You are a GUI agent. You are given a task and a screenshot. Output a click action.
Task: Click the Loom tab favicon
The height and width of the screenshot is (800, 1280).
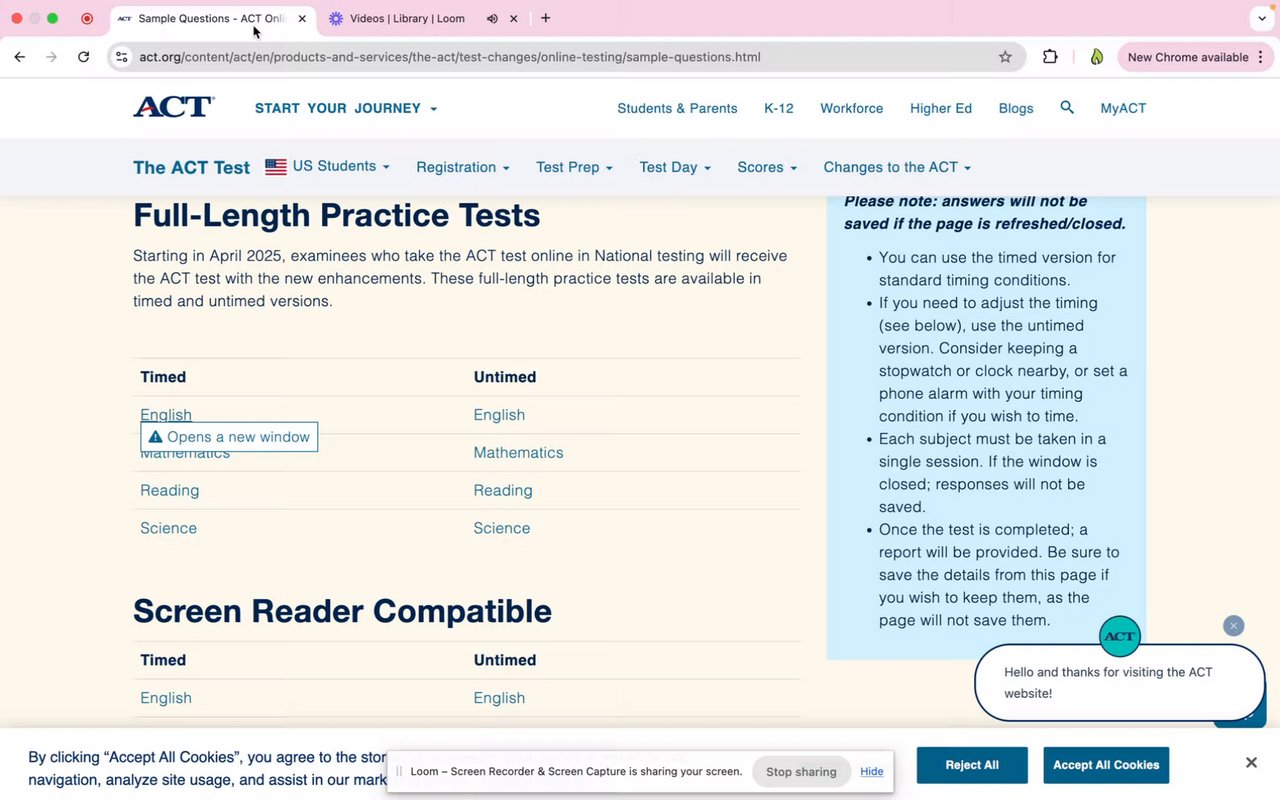[x=336, y=18]
